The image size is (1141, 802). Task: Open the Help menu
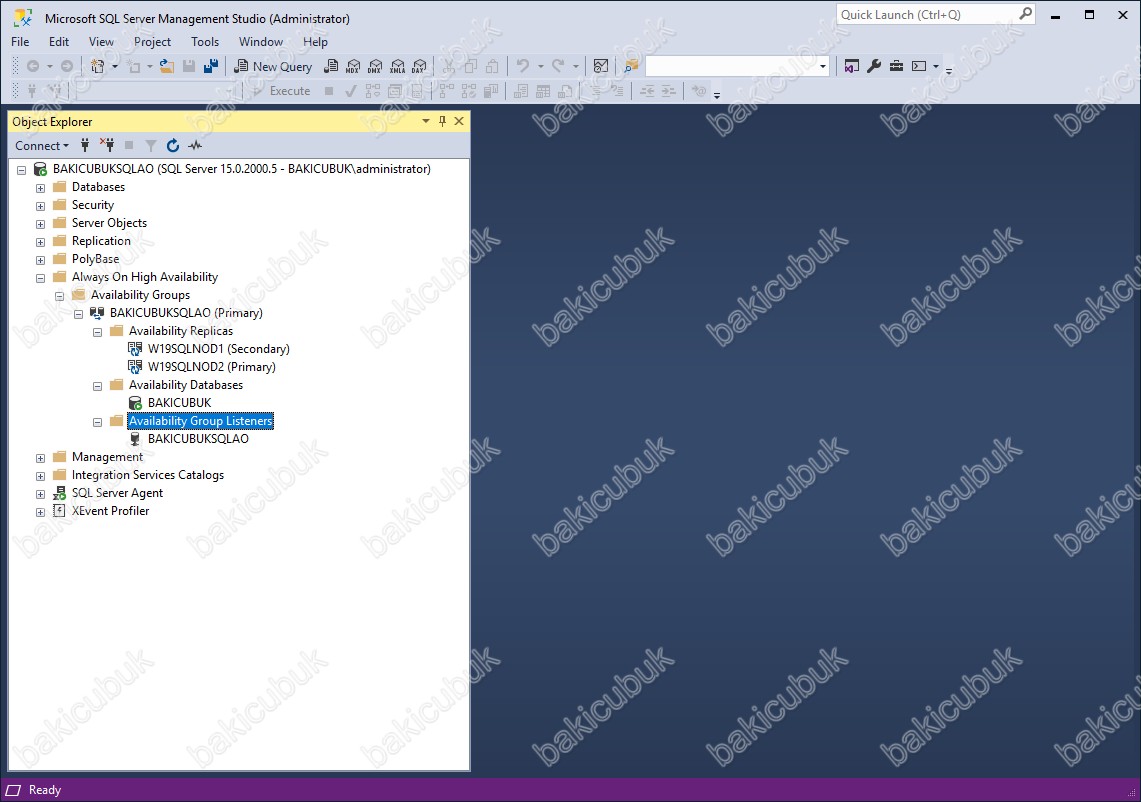315,41
